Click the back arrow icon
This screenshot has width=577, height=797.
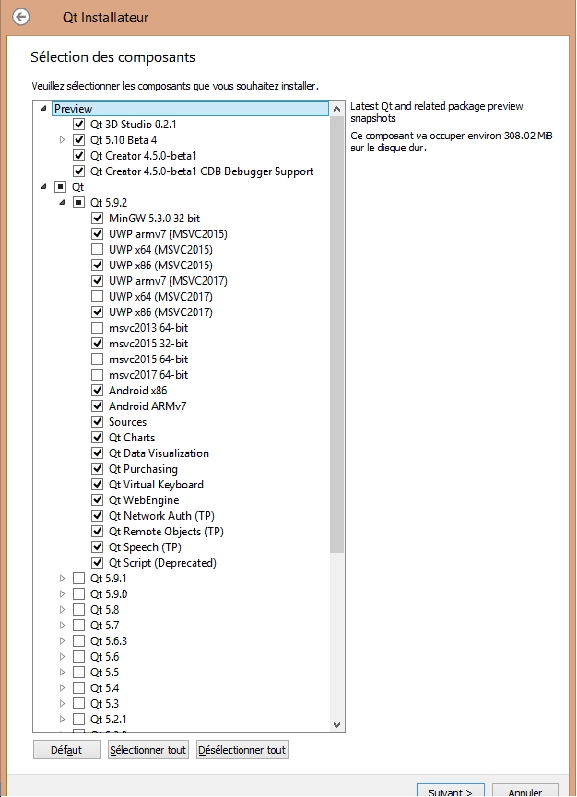click(x=21, y=17)
